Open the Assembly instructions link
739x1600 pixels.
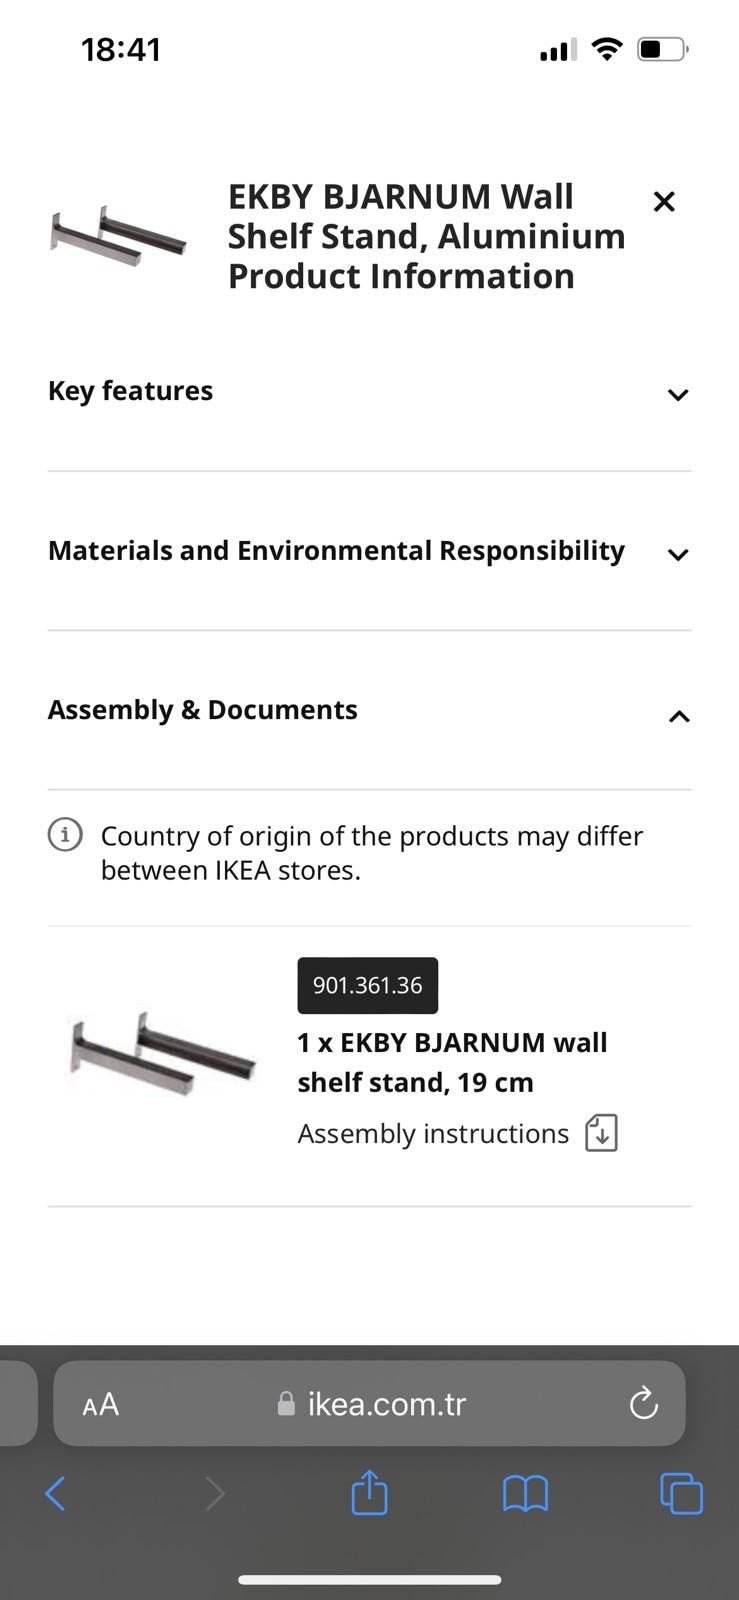[x=433, y=1134]
